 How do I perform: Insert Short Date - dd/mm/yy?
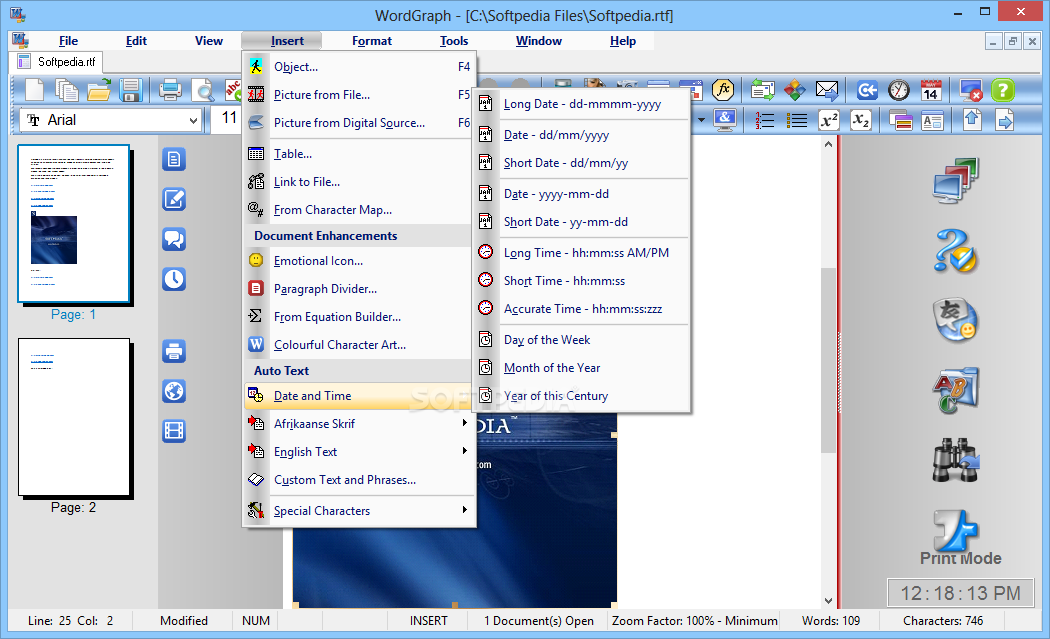click(x=582, y=163)
